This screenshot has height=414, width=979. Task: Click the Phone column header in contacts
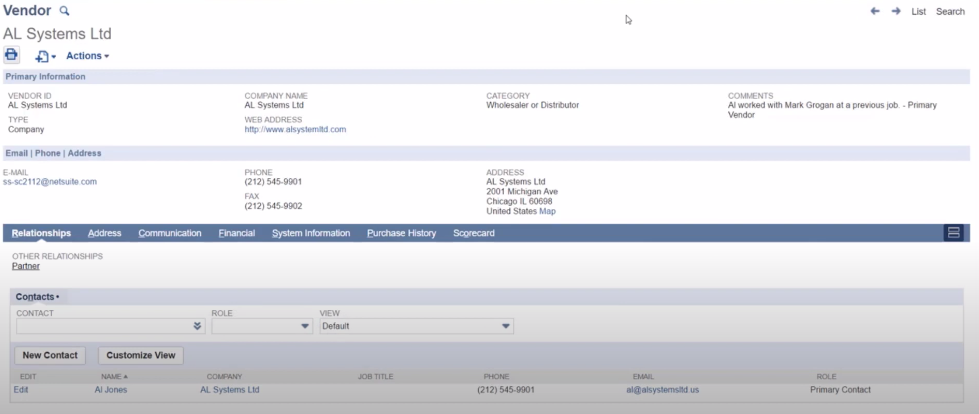[x=496, y=377]
